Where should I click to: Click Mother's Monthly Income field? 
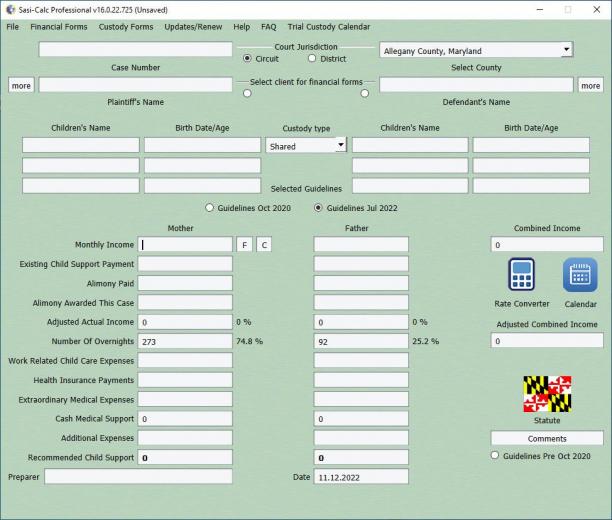click(185, 244)
